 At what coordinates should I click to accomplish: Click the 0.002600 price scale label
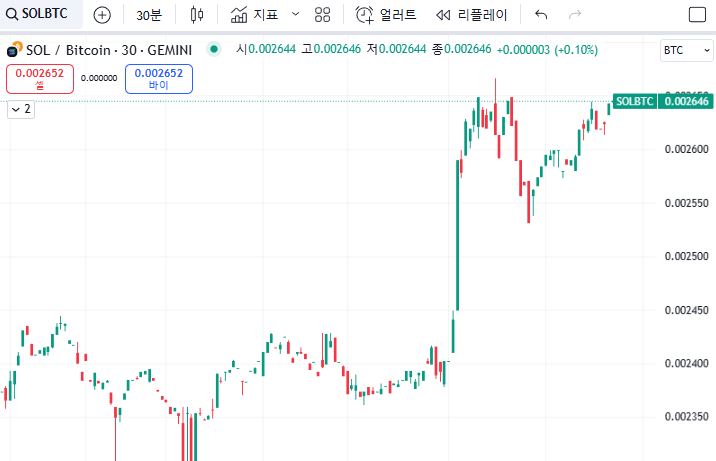click(x=686, y=149)
